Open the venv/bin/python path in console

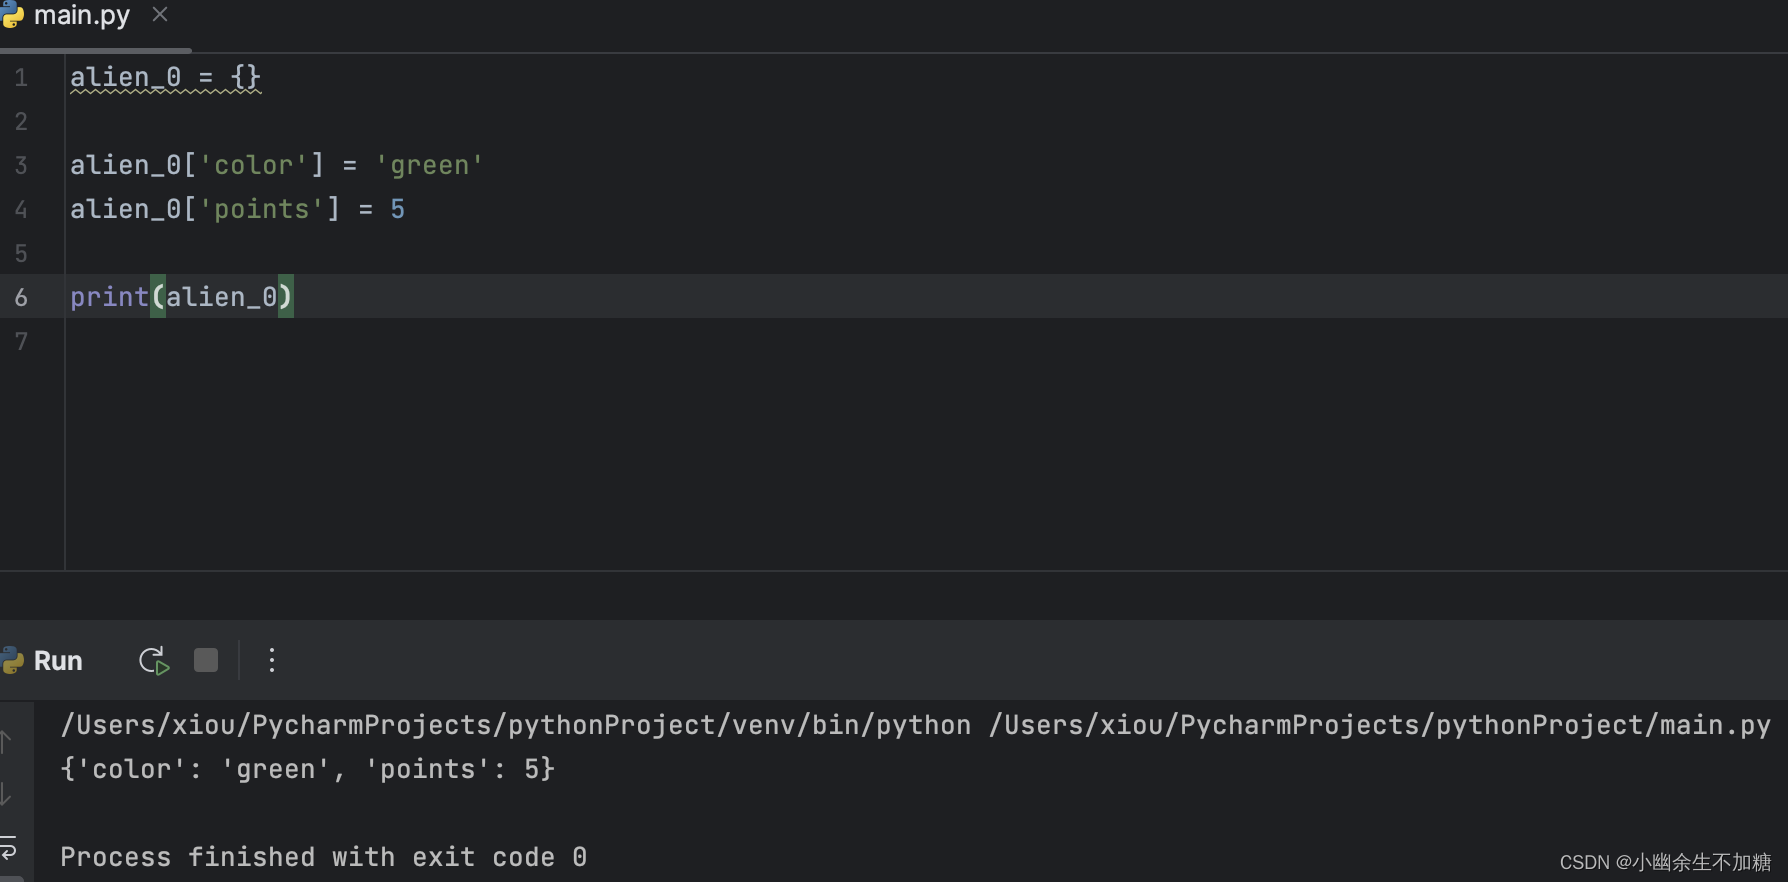pos(516,725)
